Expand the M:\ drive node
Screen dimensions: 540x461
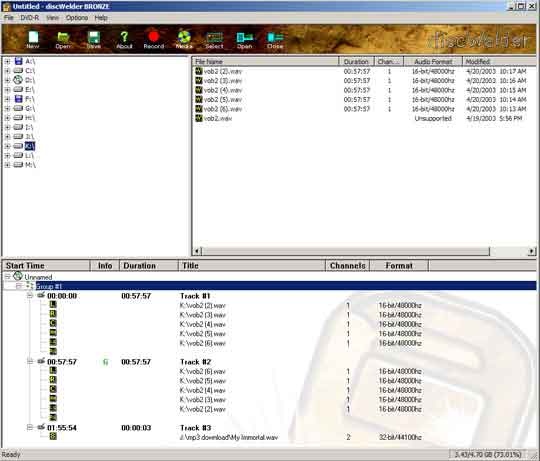7,165
